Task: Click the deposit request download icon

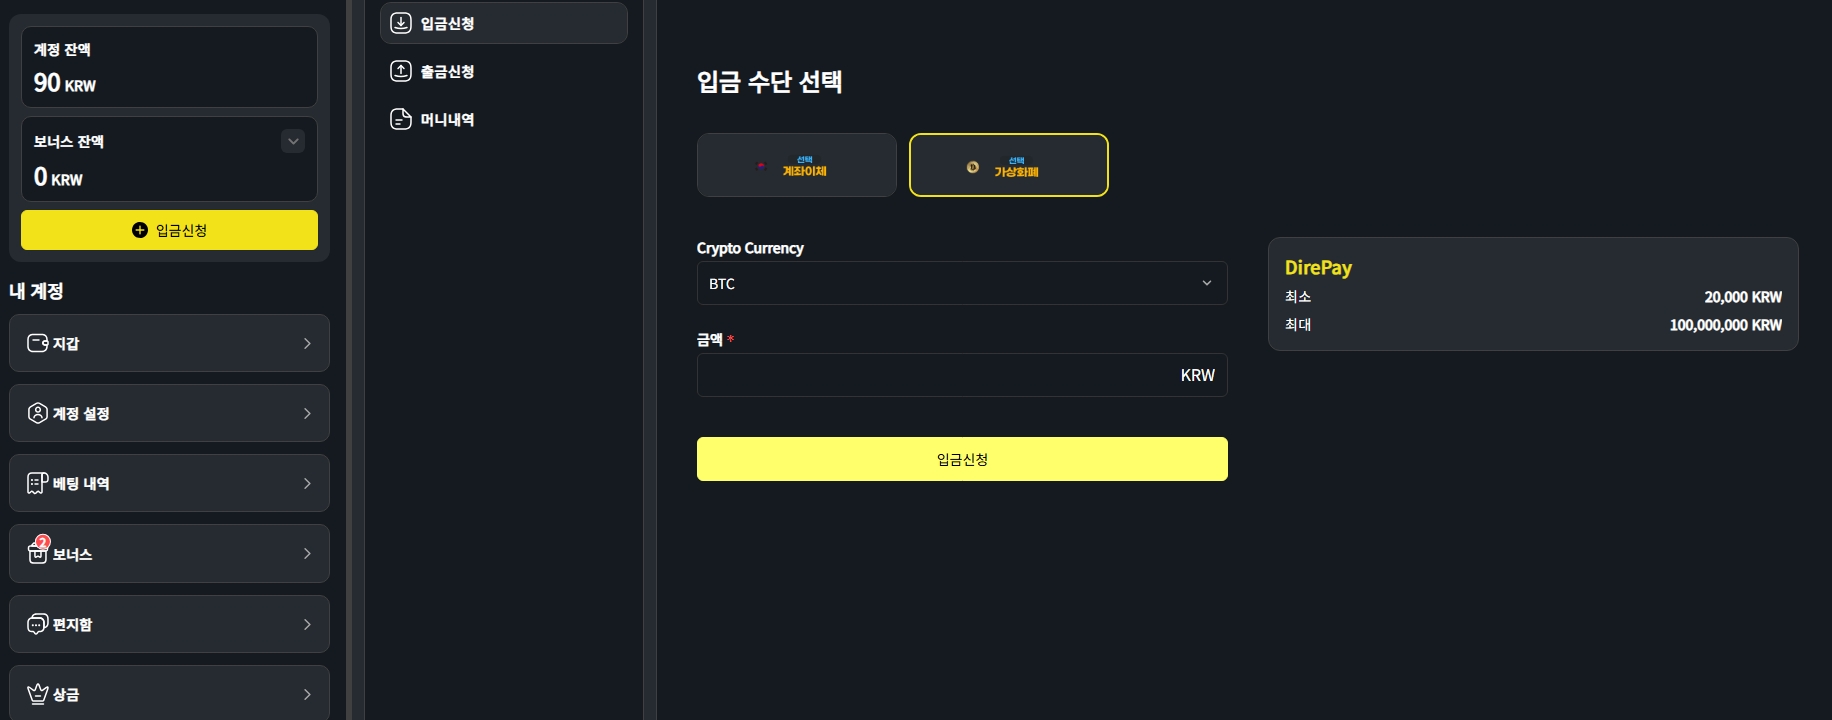Action: click(401, 23)
